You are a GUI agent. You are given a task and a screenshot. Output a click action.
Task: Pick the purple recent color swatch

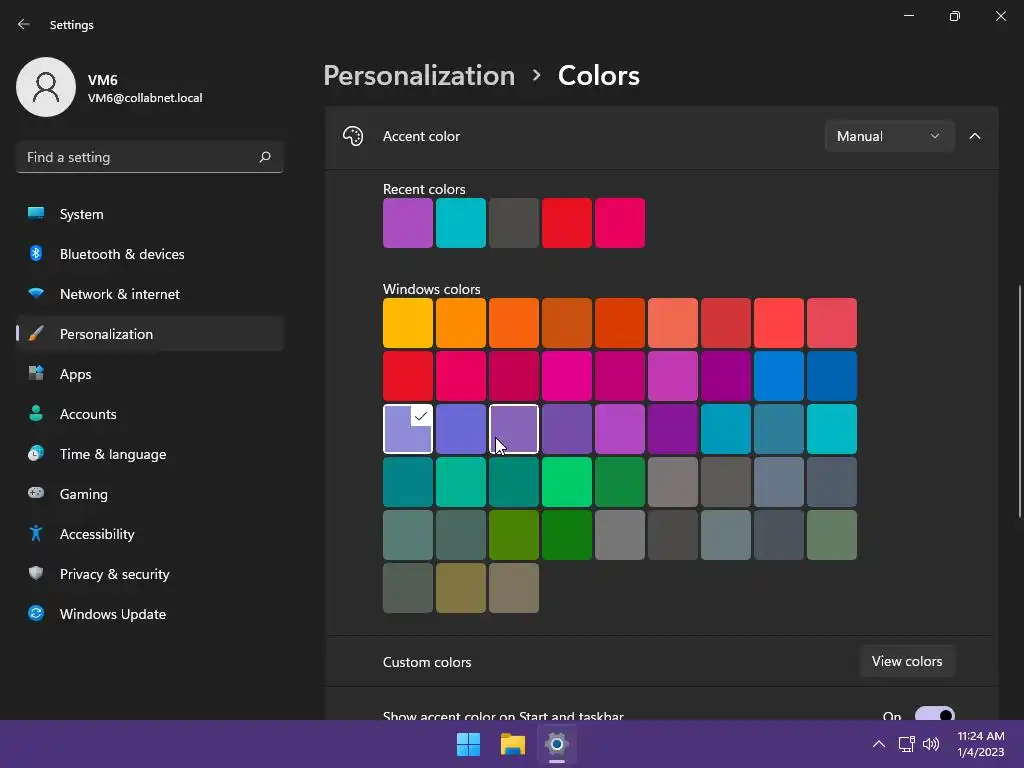coord(408,223)
